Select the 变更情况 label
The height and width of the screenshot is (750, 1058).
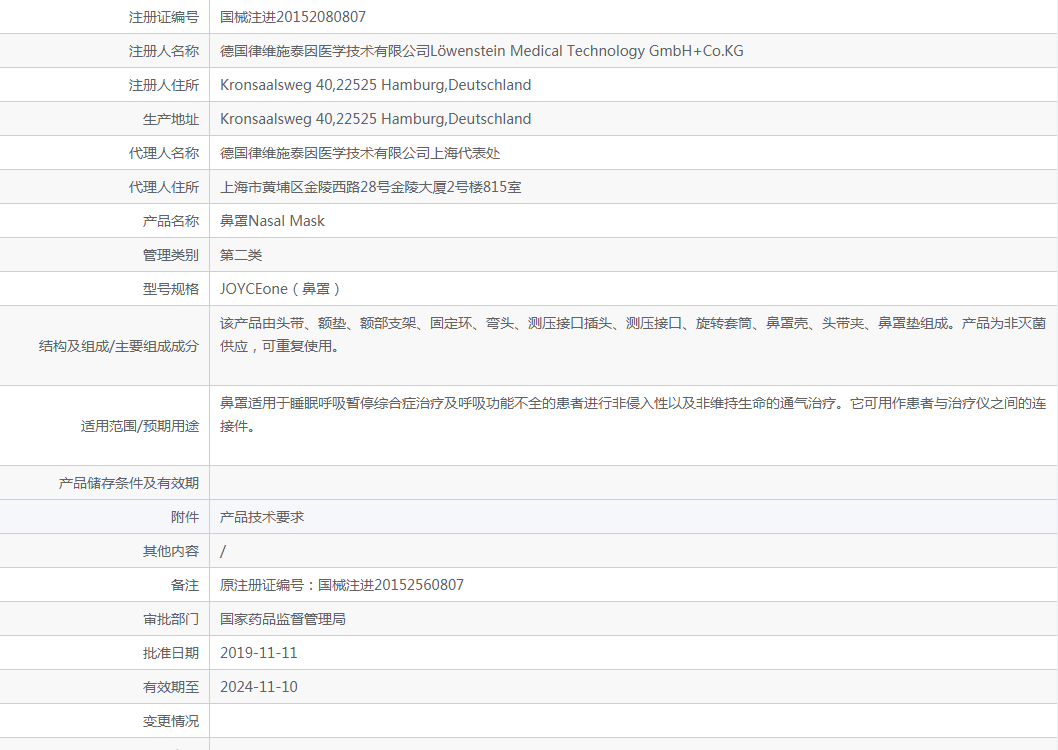click(171, 721)
